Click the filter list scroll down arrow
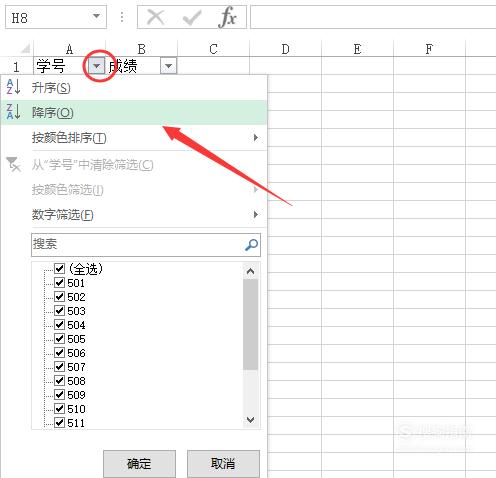The height and width of the screenshot is (478, 496). (251, 420)
